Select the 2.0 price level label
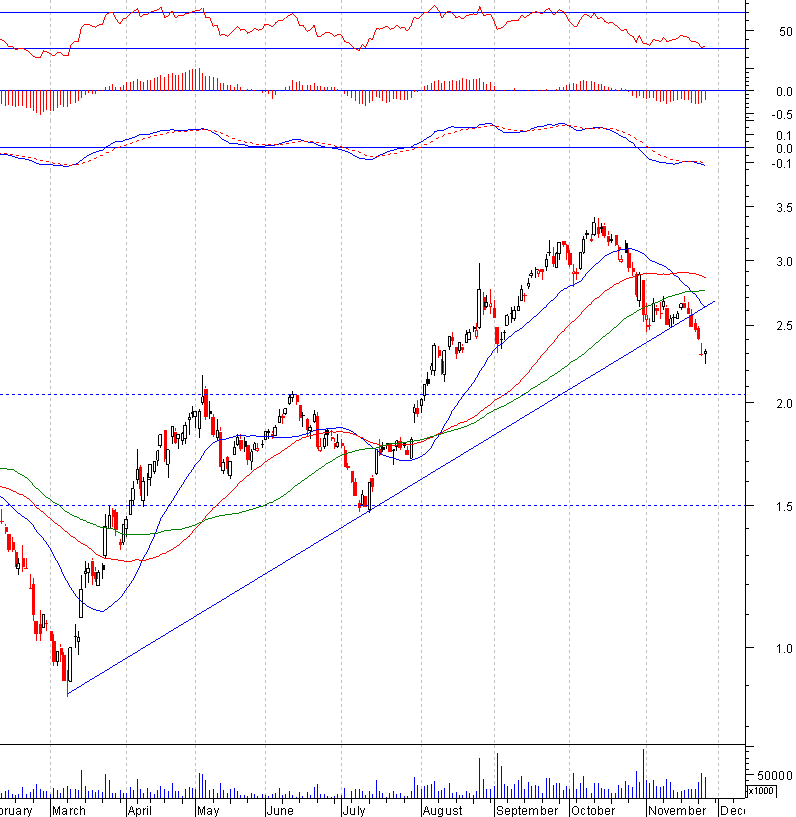This screenshot has height=817, width=796. 784,403
